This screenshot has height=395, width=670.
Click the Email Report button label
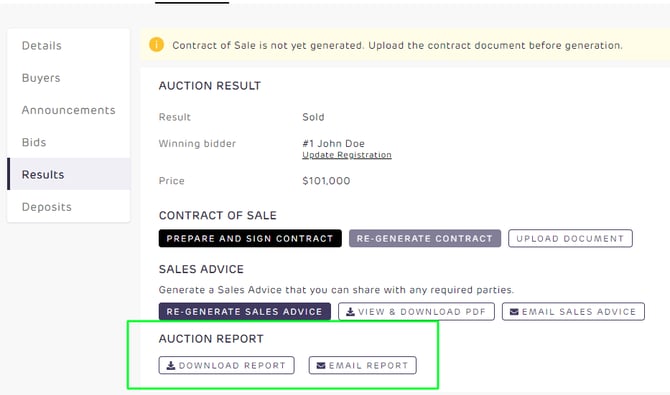(369, 366)
